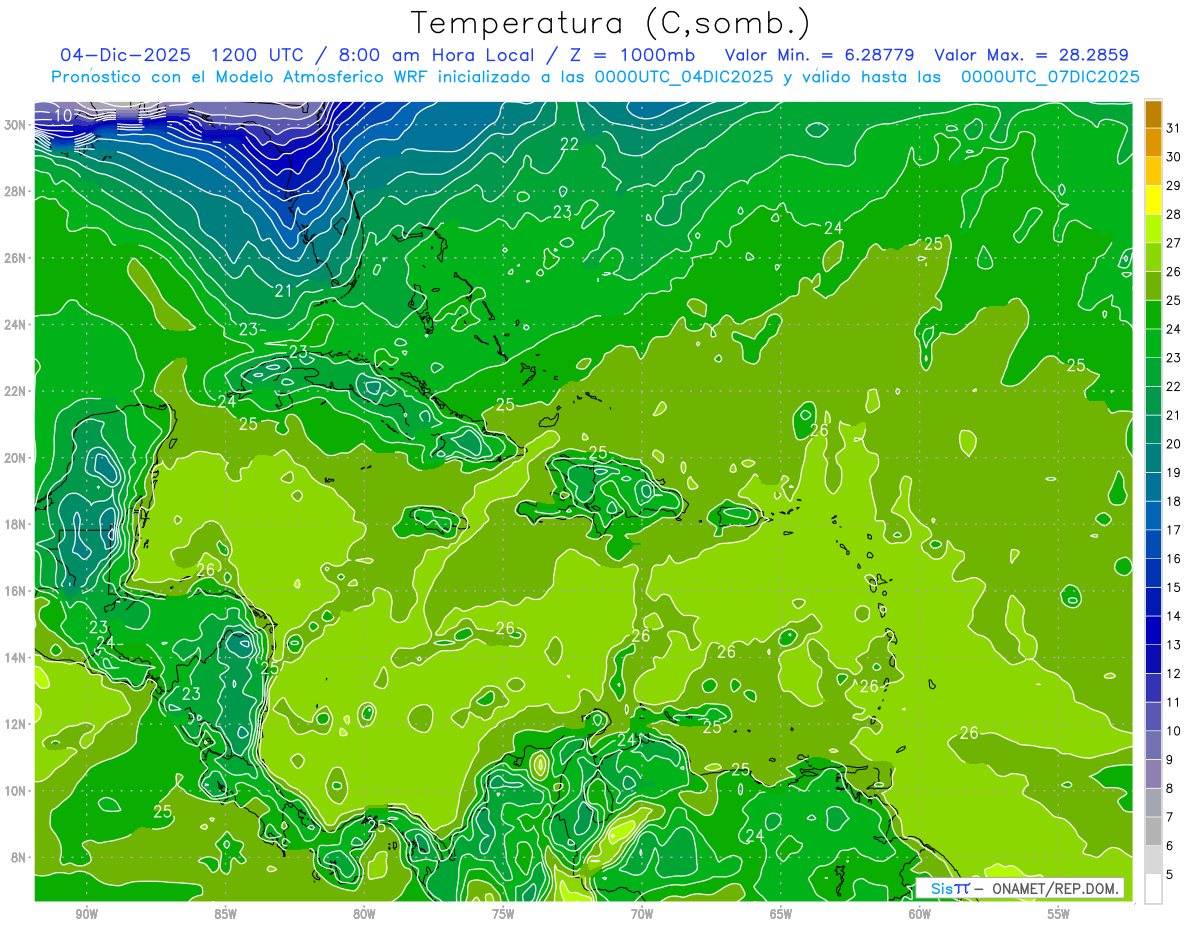
Task: Click the '31' color bar label
Action: tap(1174, 127)
